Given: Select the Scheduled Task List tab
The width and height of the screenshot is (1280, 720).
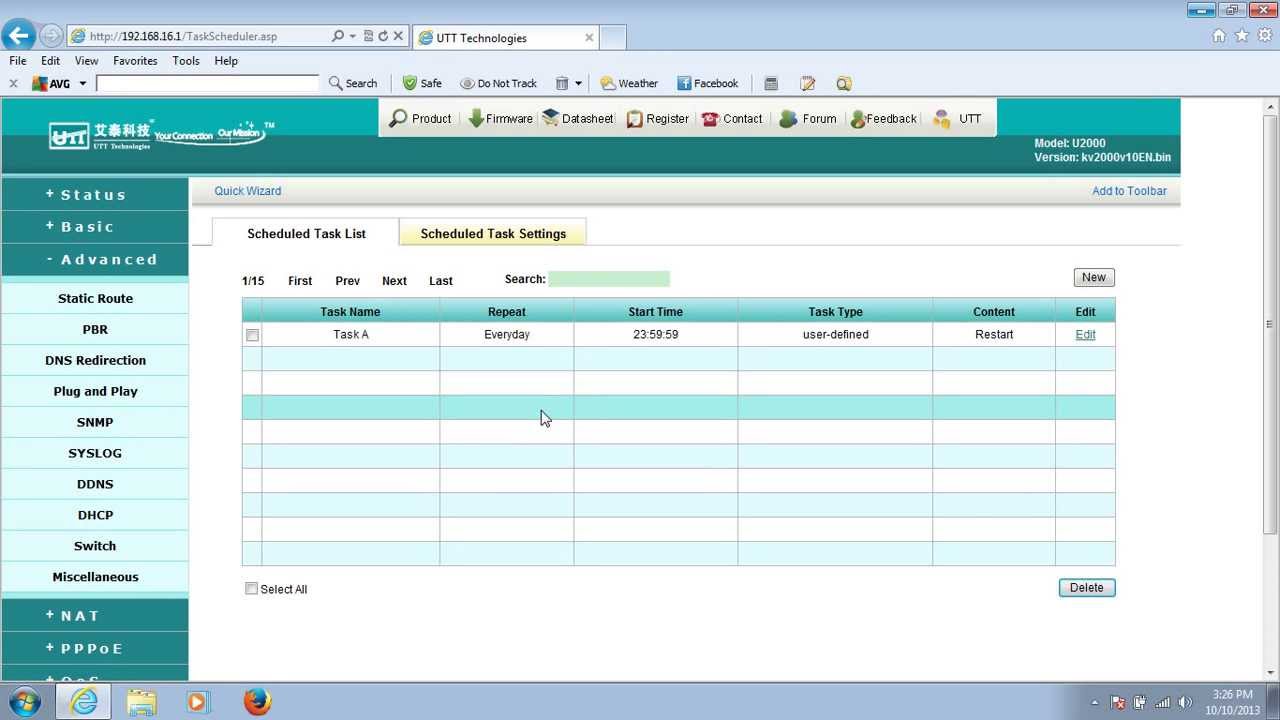Looking at the screenshot, I should pyautogui.click(x=306, y=233).
